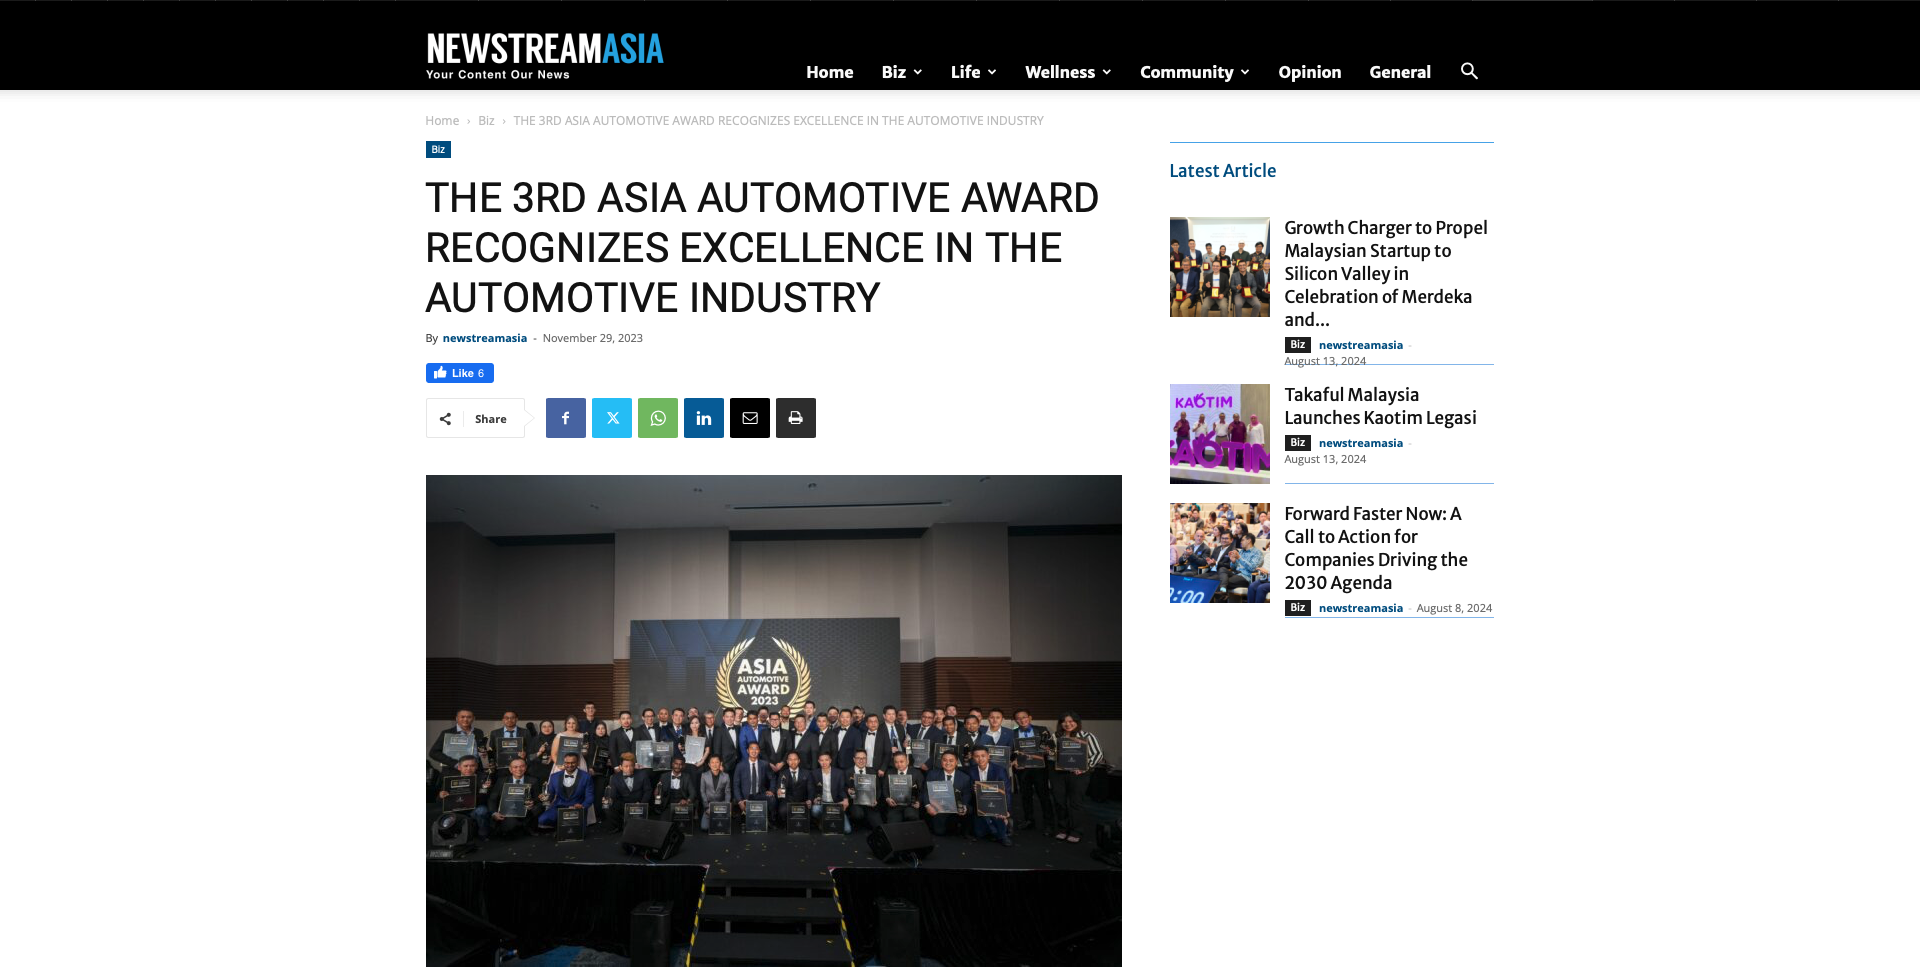Click the Biz breadcrumb link
Image resolution: width=1920 pixels, height=977 pixels.
pos(486,121)
